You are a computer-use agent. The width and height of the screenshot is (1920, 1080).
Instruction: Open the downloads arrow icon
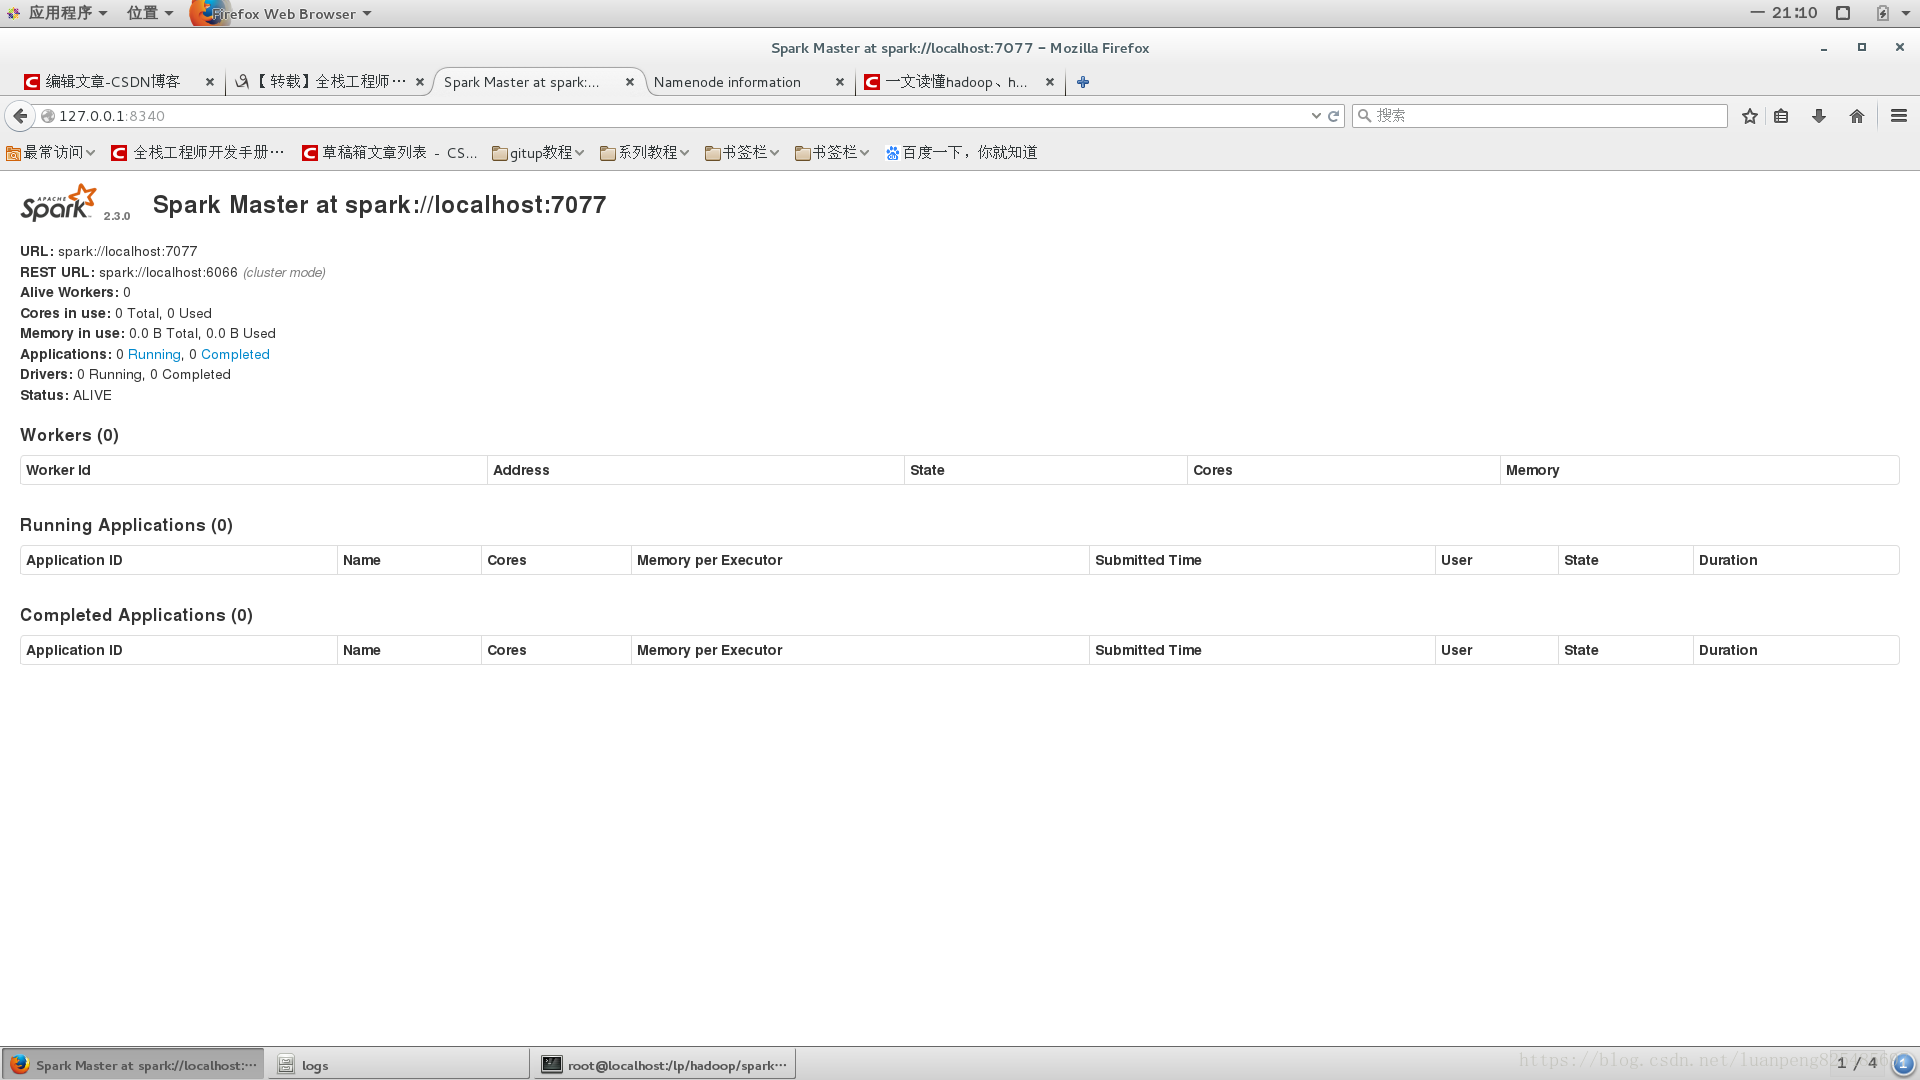[x=1819, y=116]
